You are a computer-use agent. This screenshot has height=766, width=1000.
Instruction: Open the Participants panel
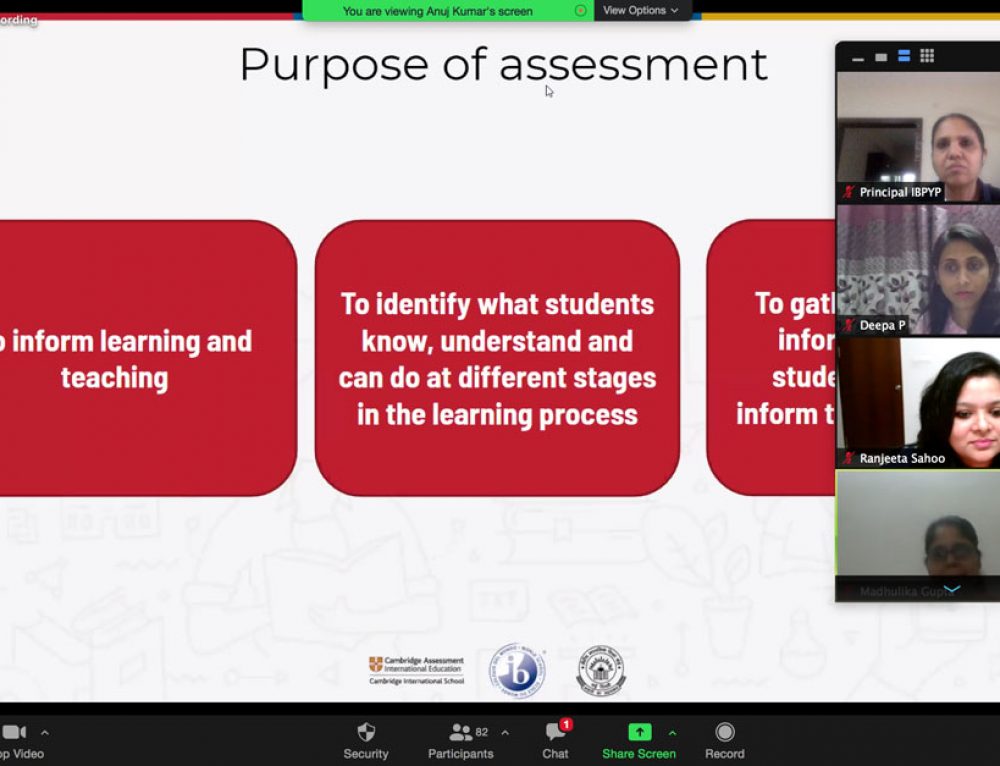pos(461,740)
